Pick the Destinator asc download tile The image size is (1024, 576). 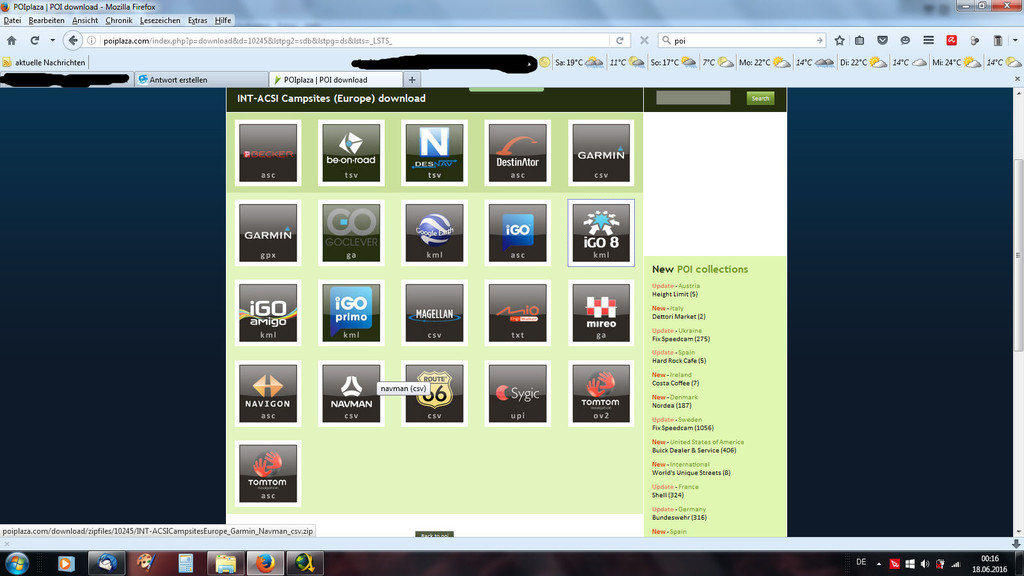[518, 153]
